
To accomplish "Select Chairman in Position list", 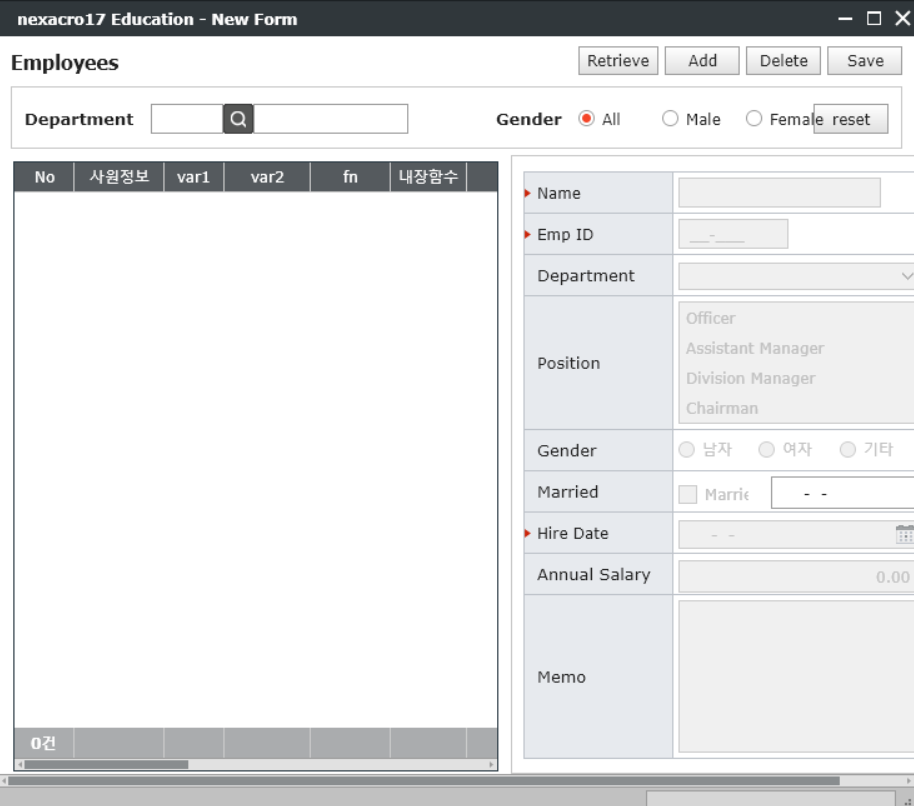I will (x=796, y=408).
